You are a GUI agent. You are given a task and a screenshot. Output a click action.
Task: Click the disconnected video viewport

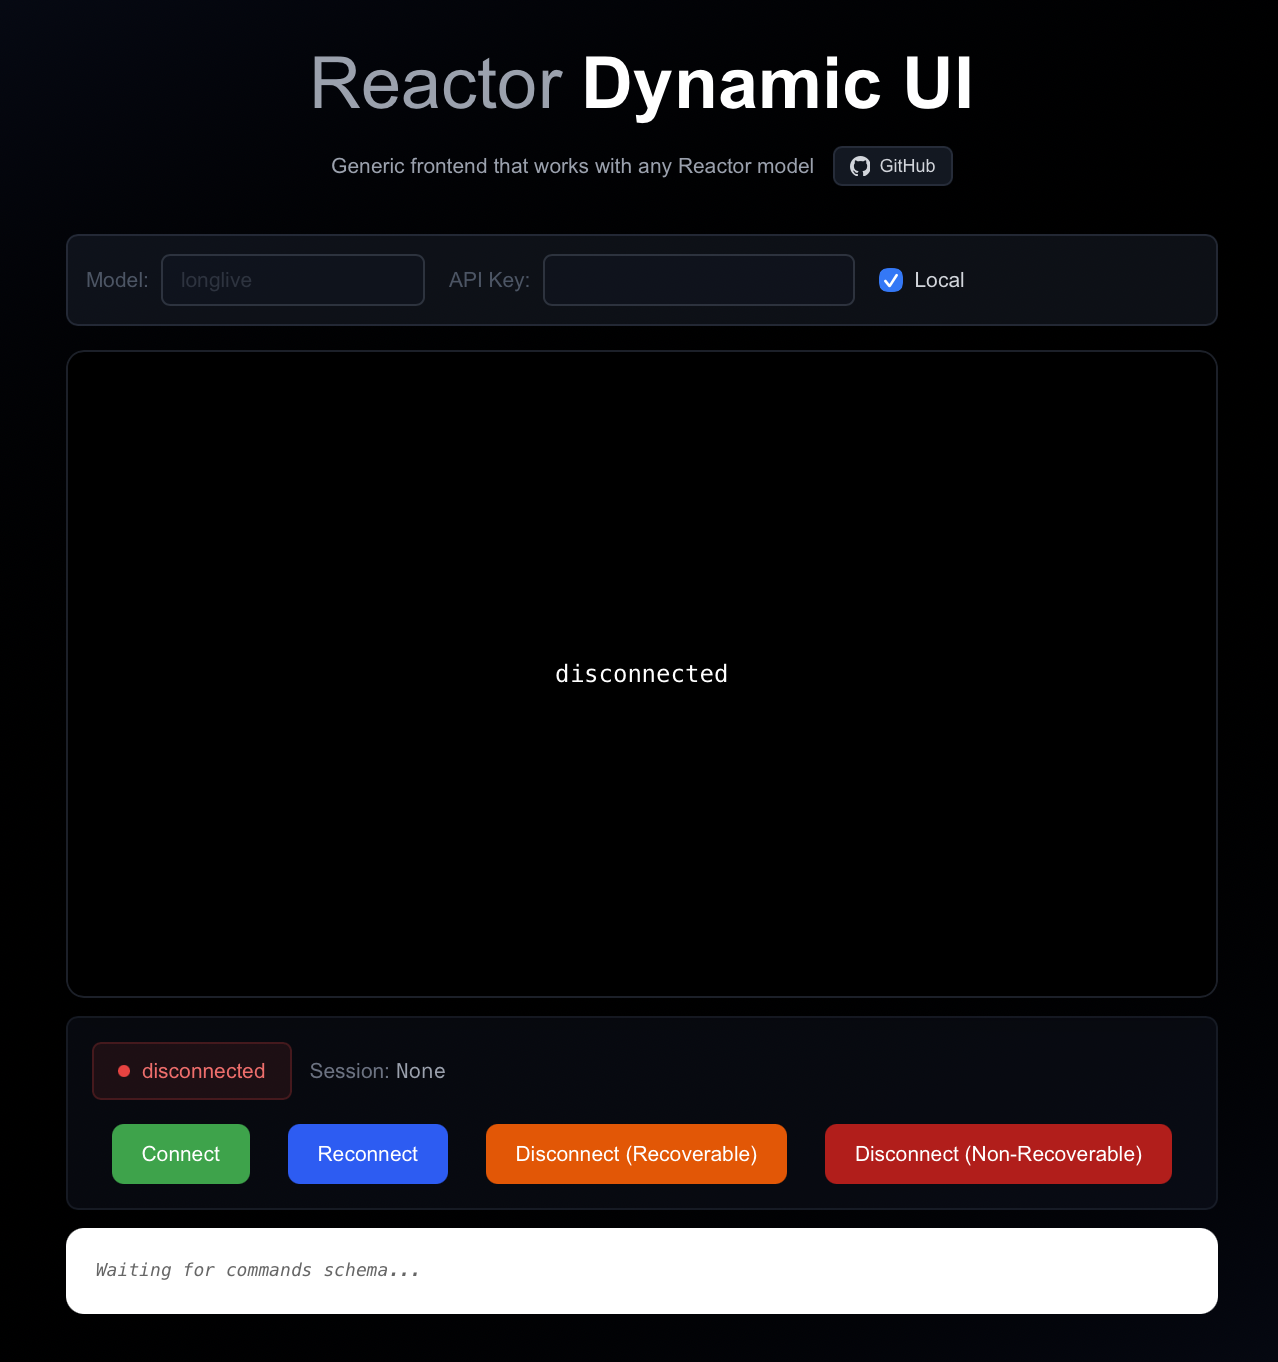[x=641, y=673]
